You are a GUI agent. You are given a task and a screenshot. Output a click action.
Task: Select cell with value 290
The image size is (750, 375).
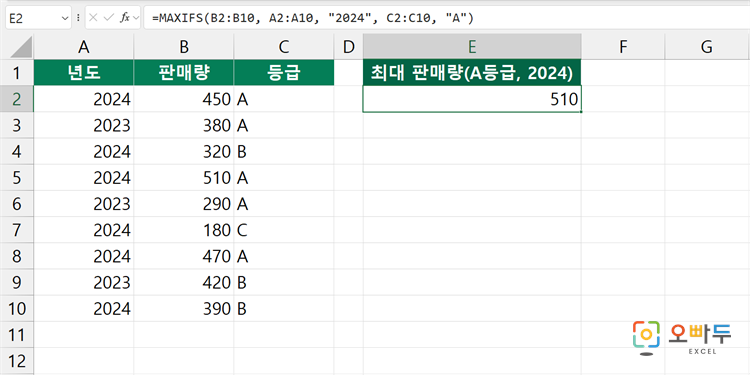click(184, 204)
